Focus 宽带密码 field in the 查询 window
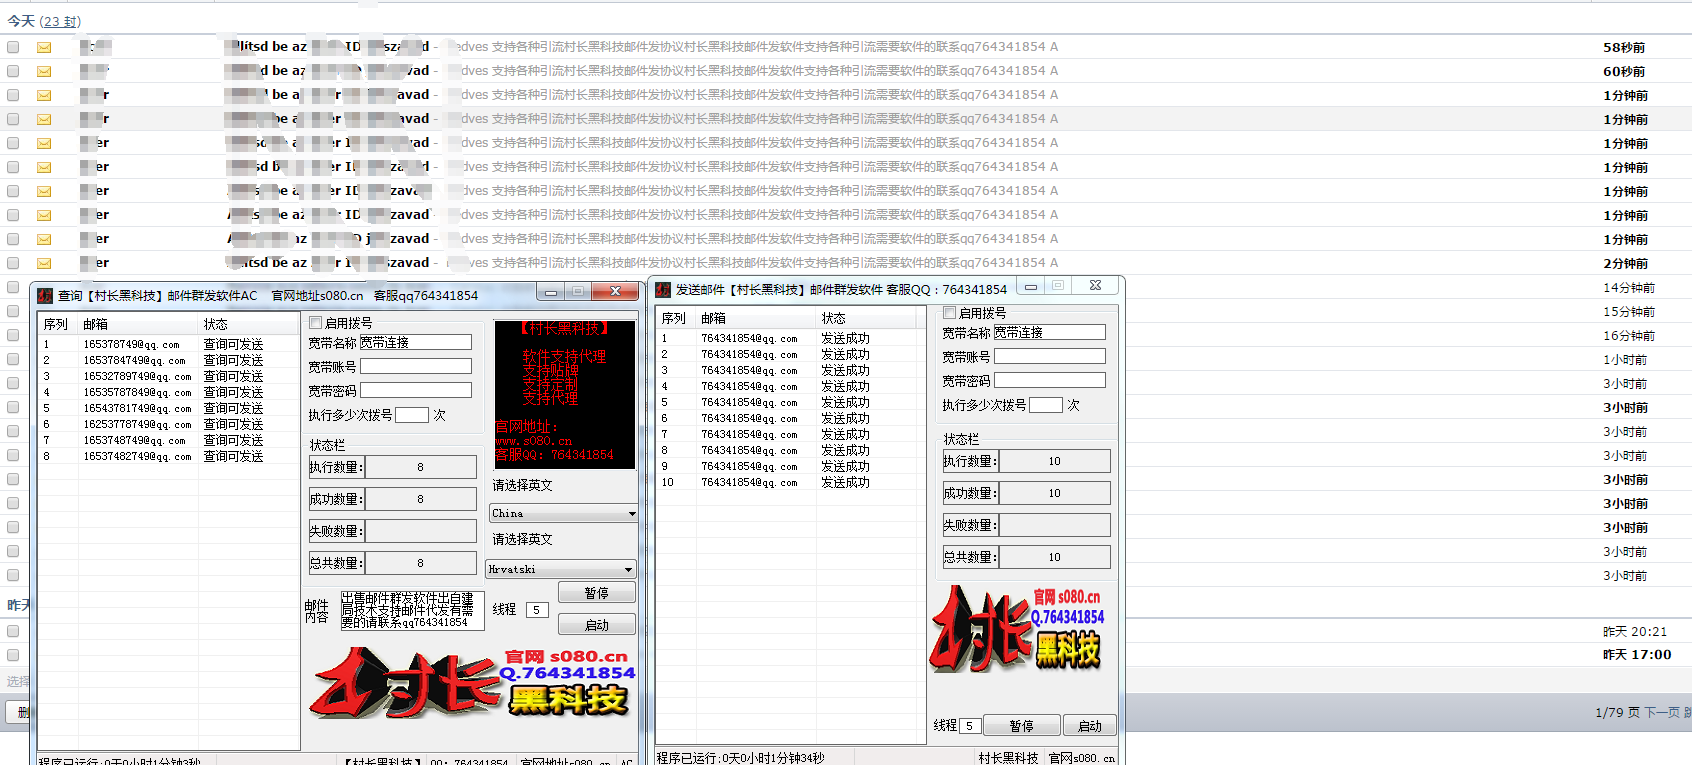 coord(415,390)
